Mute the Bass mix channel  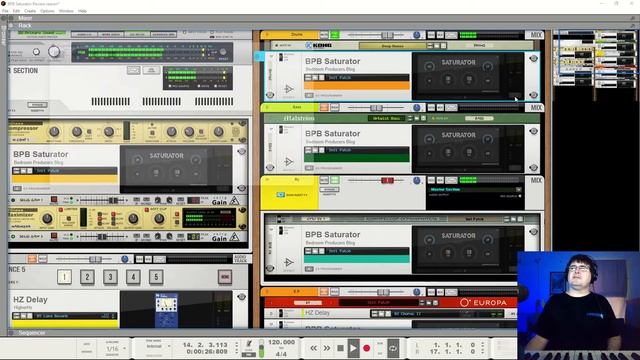[x=324, y=108]
